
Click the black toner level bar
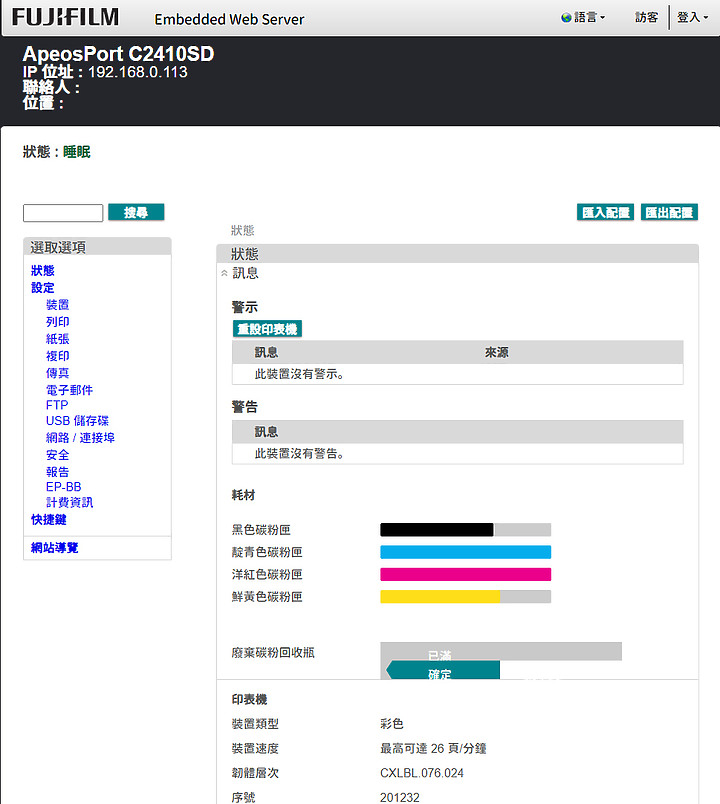click(466, 530)
